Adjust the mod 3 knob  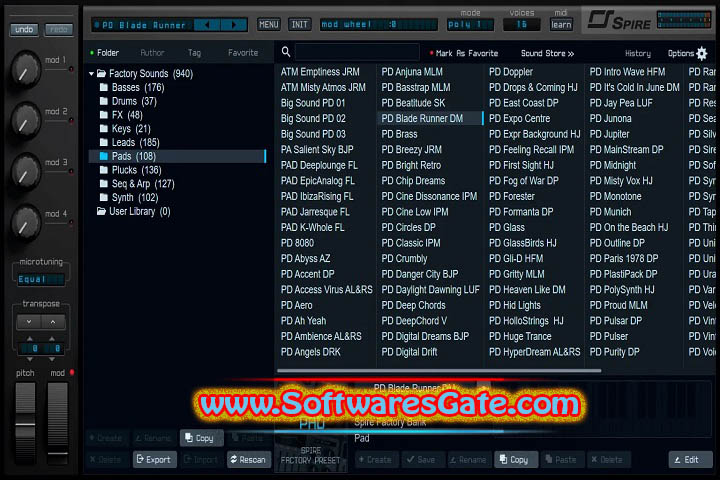25,172
